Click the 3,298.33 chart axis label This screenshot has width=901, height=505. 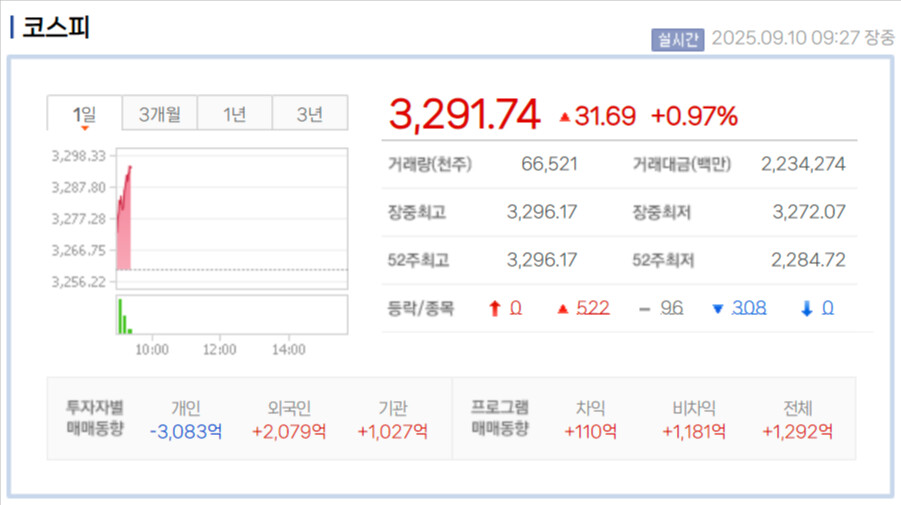click(x=79, y=156)
